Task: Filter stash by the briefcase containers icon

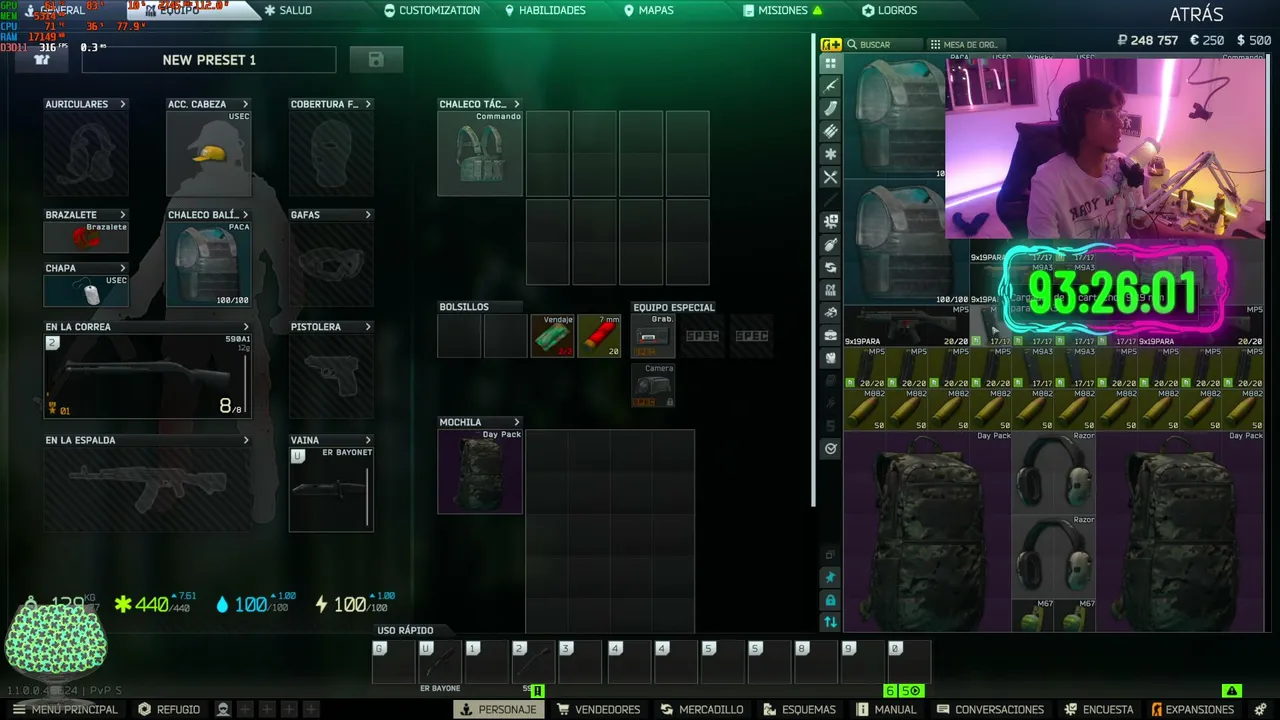Action: point(830,335)
